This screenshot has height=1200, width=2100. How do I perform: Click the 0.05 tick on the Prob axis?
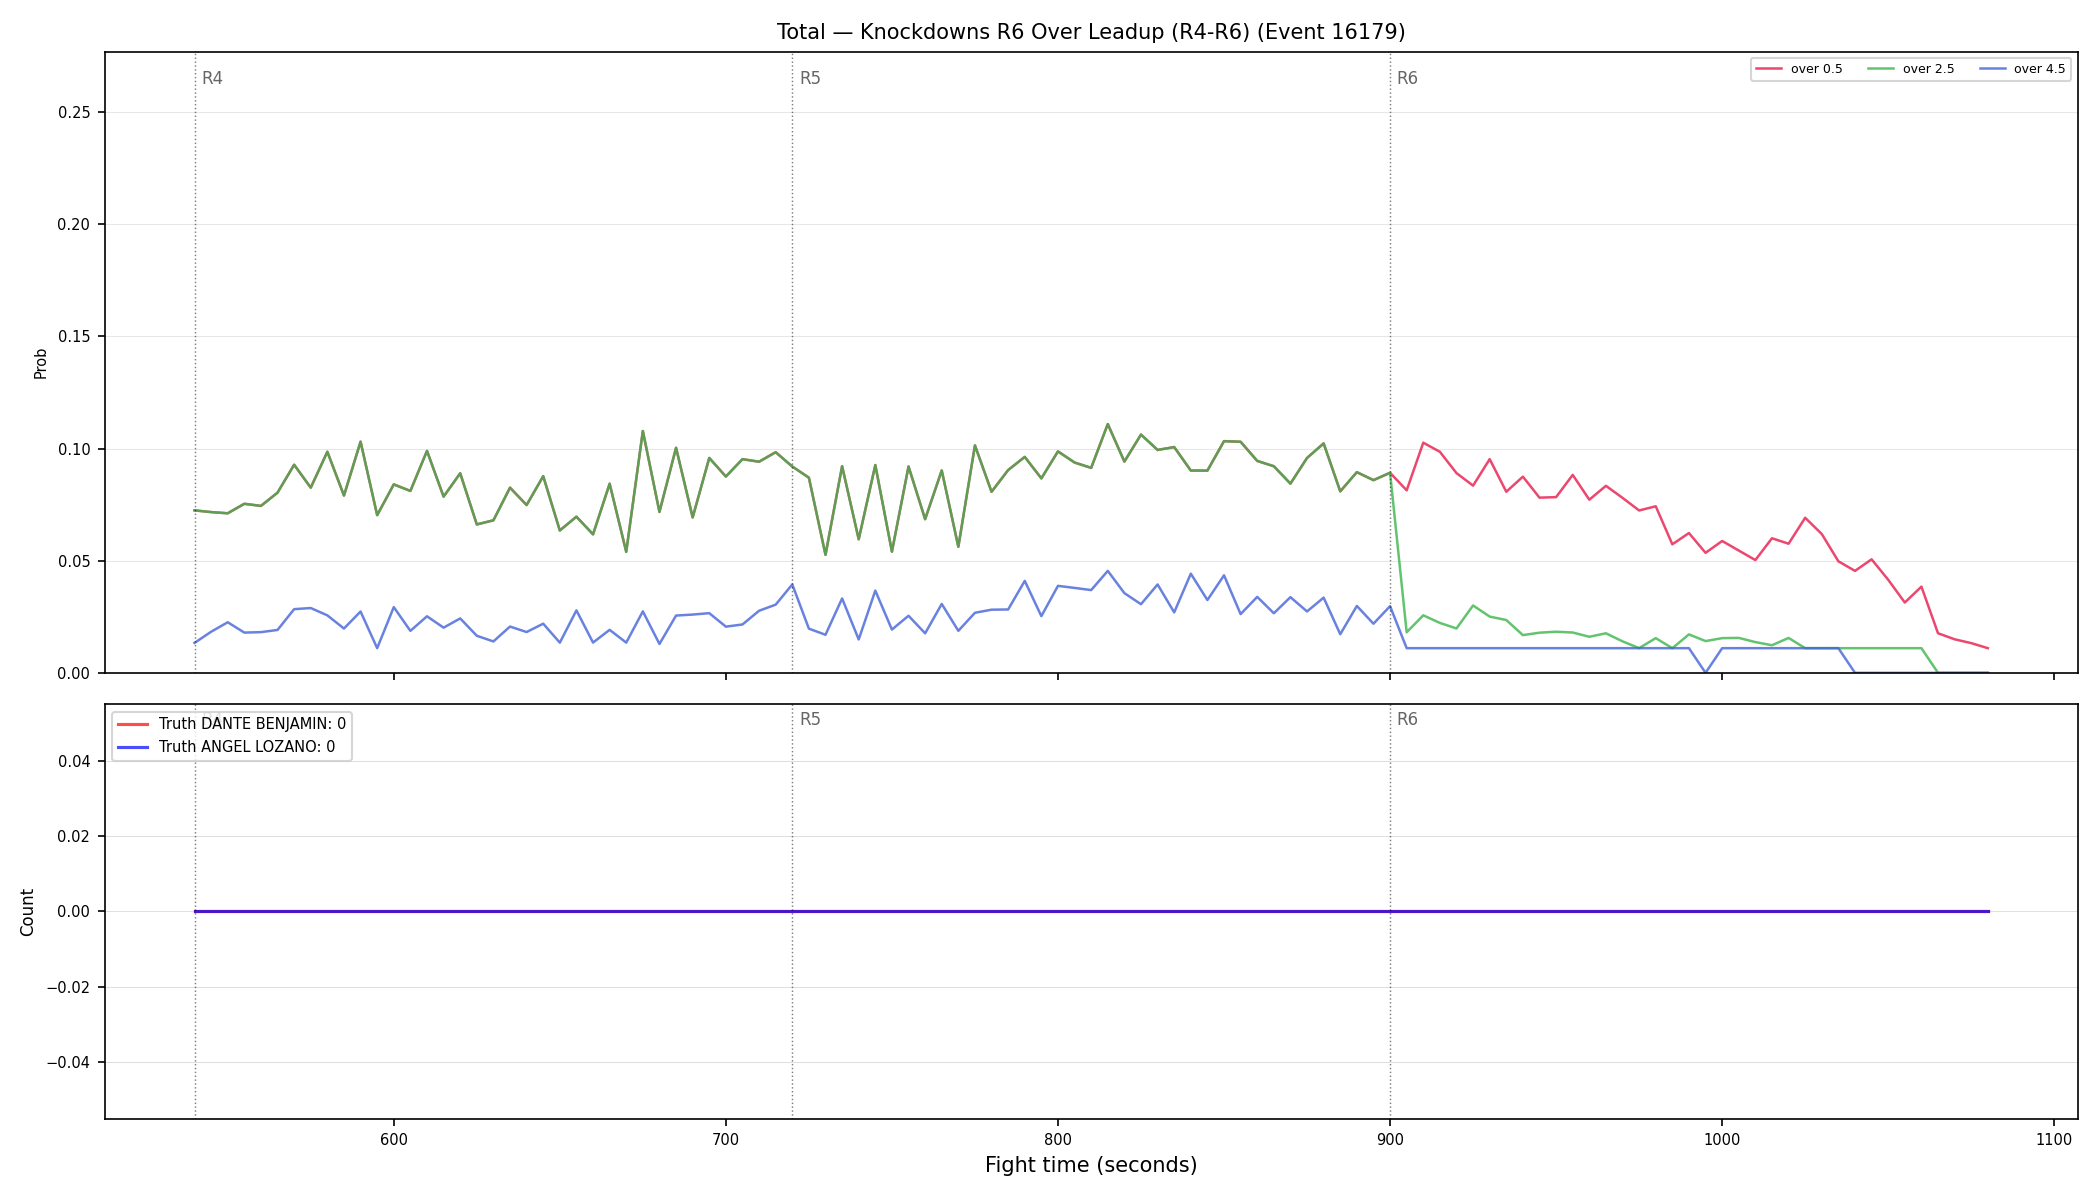pos(74,561)
